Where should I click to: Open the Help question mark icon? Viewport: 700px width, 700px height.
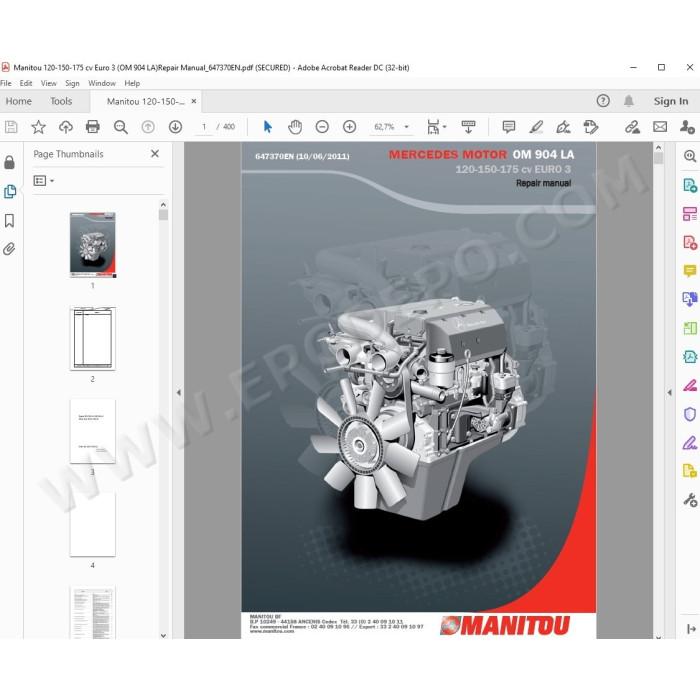tap(603, 101)
